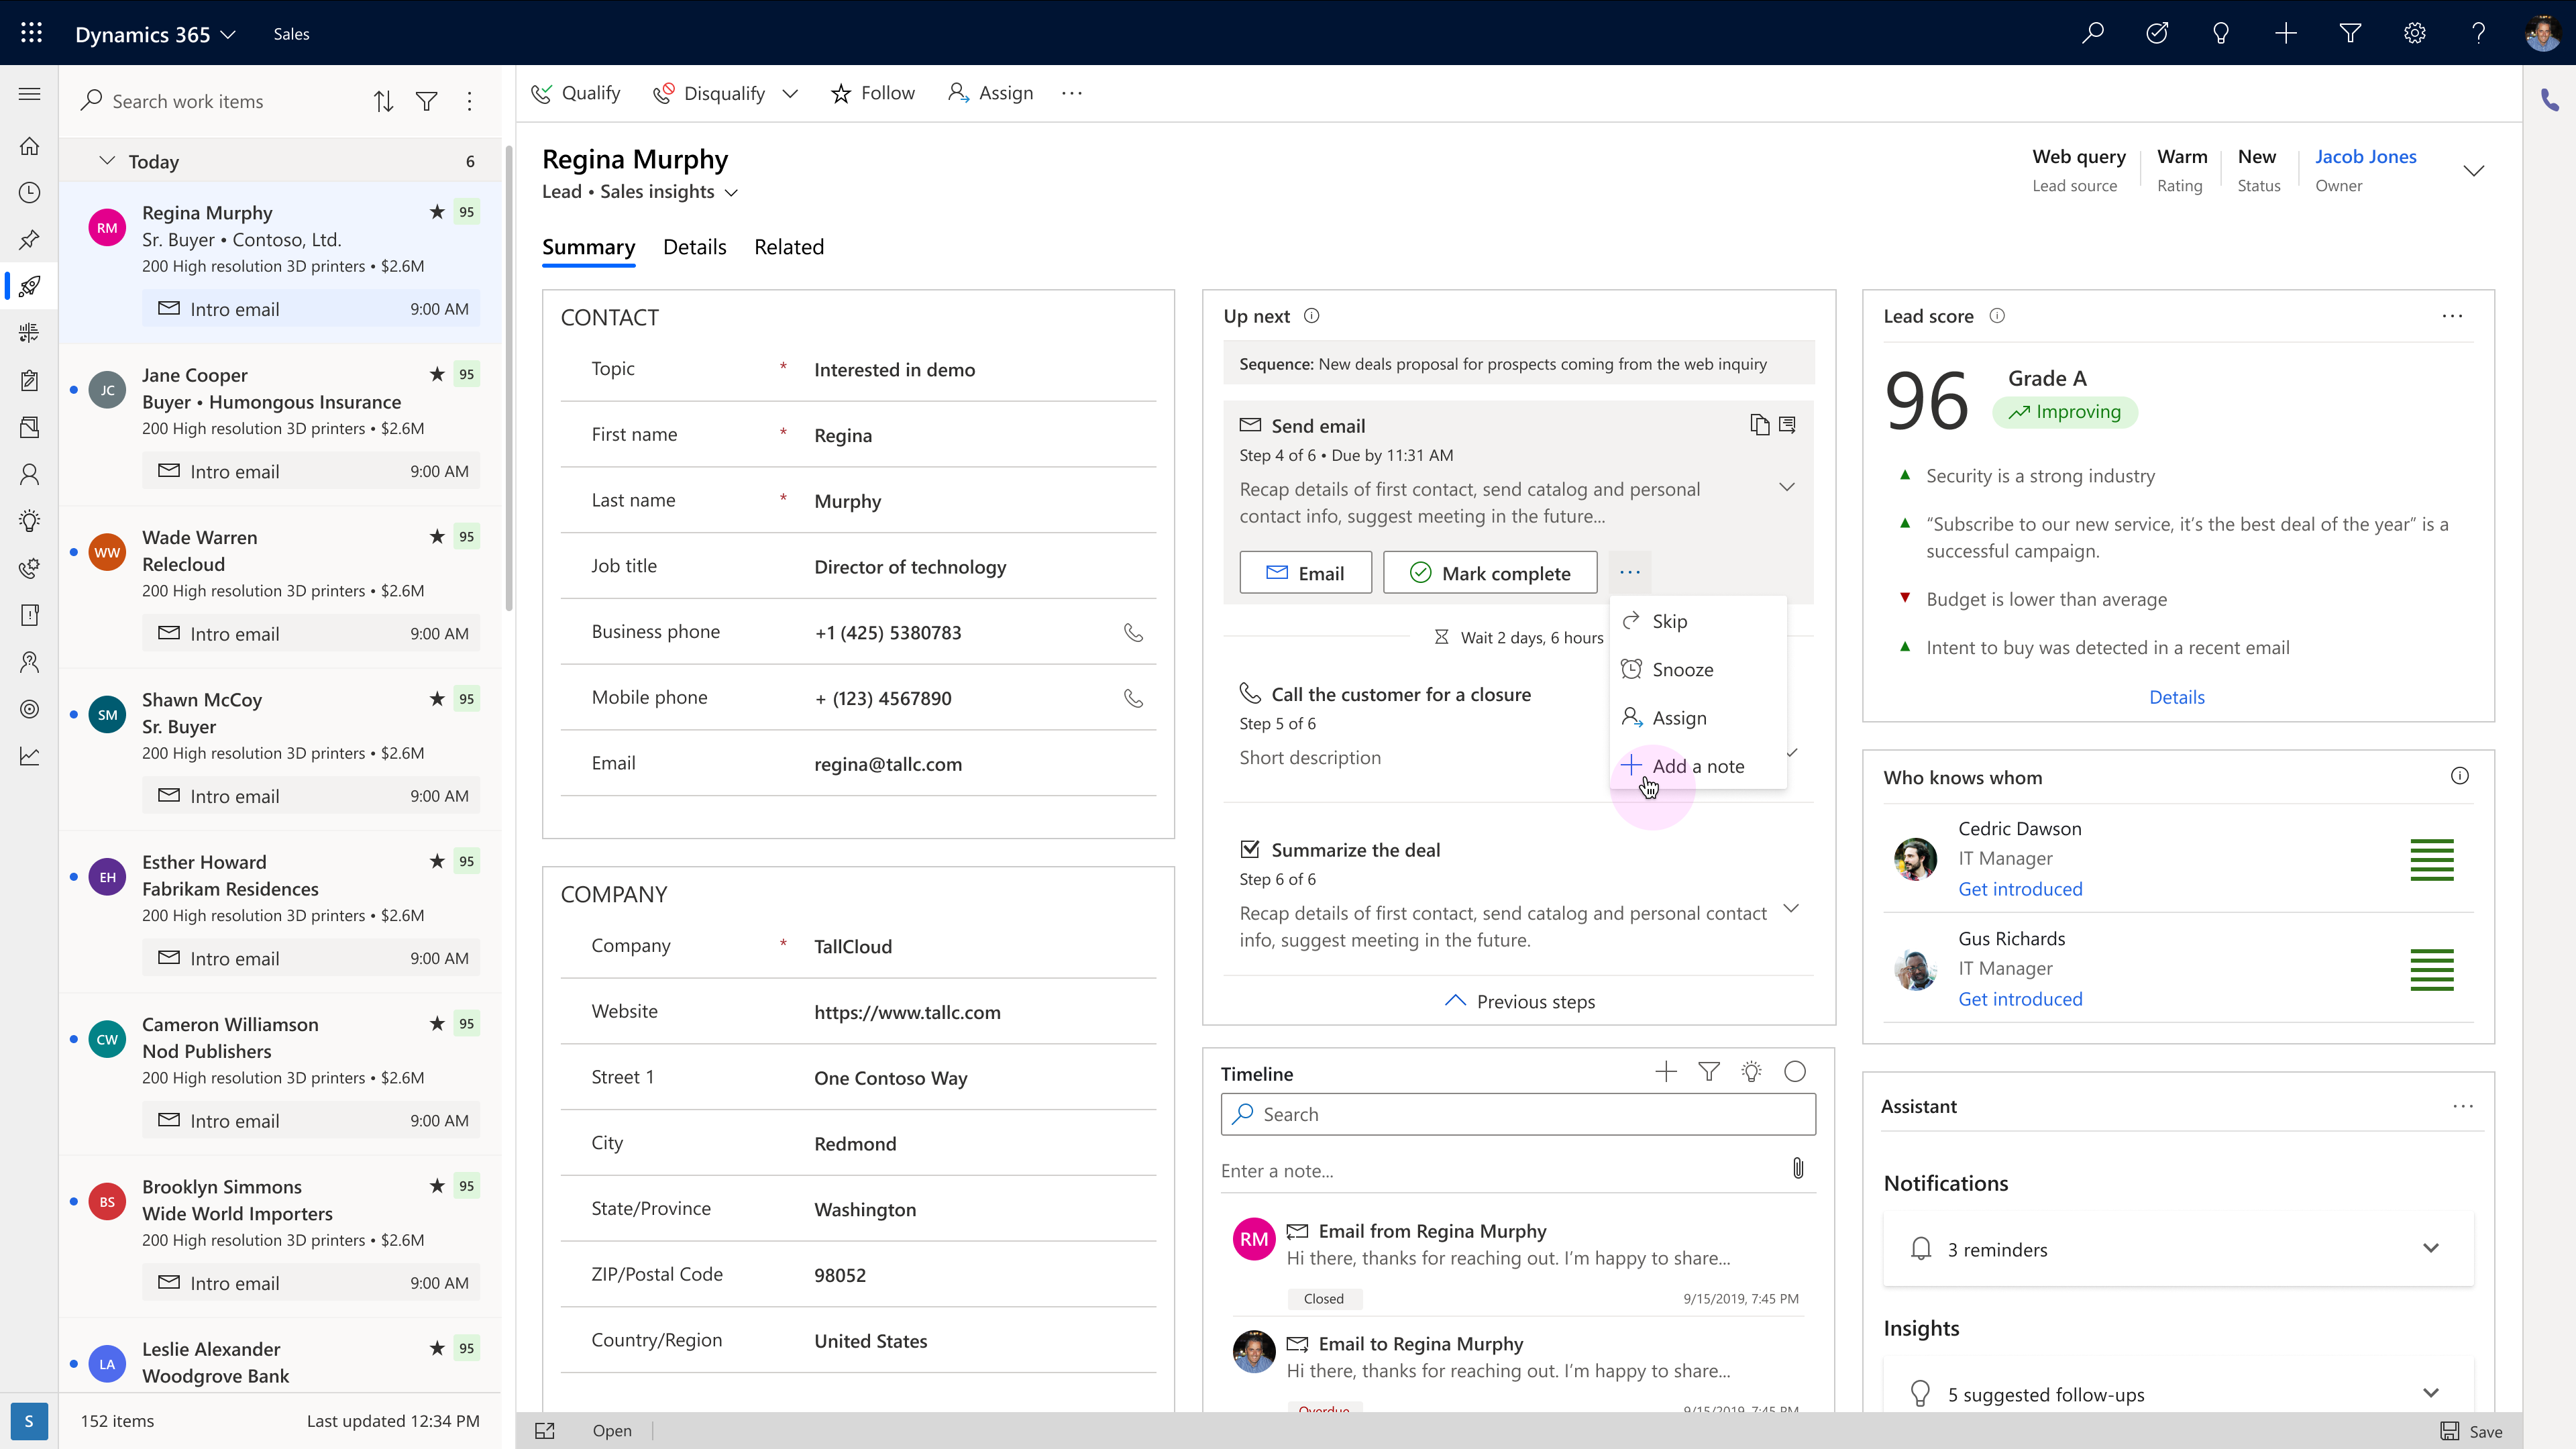Click the info icon beside Up next
The width and height of the screenshot is (2576, 1449).
[1312, 316]
